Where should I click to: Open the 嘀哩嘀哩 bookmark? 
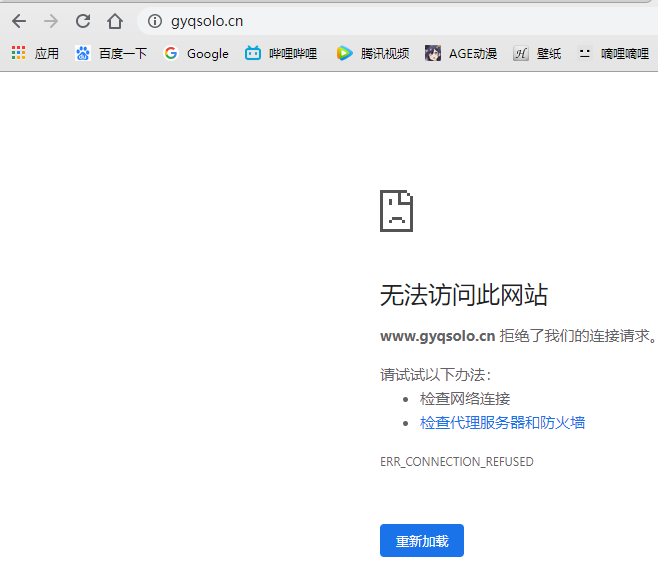point(614,53)
